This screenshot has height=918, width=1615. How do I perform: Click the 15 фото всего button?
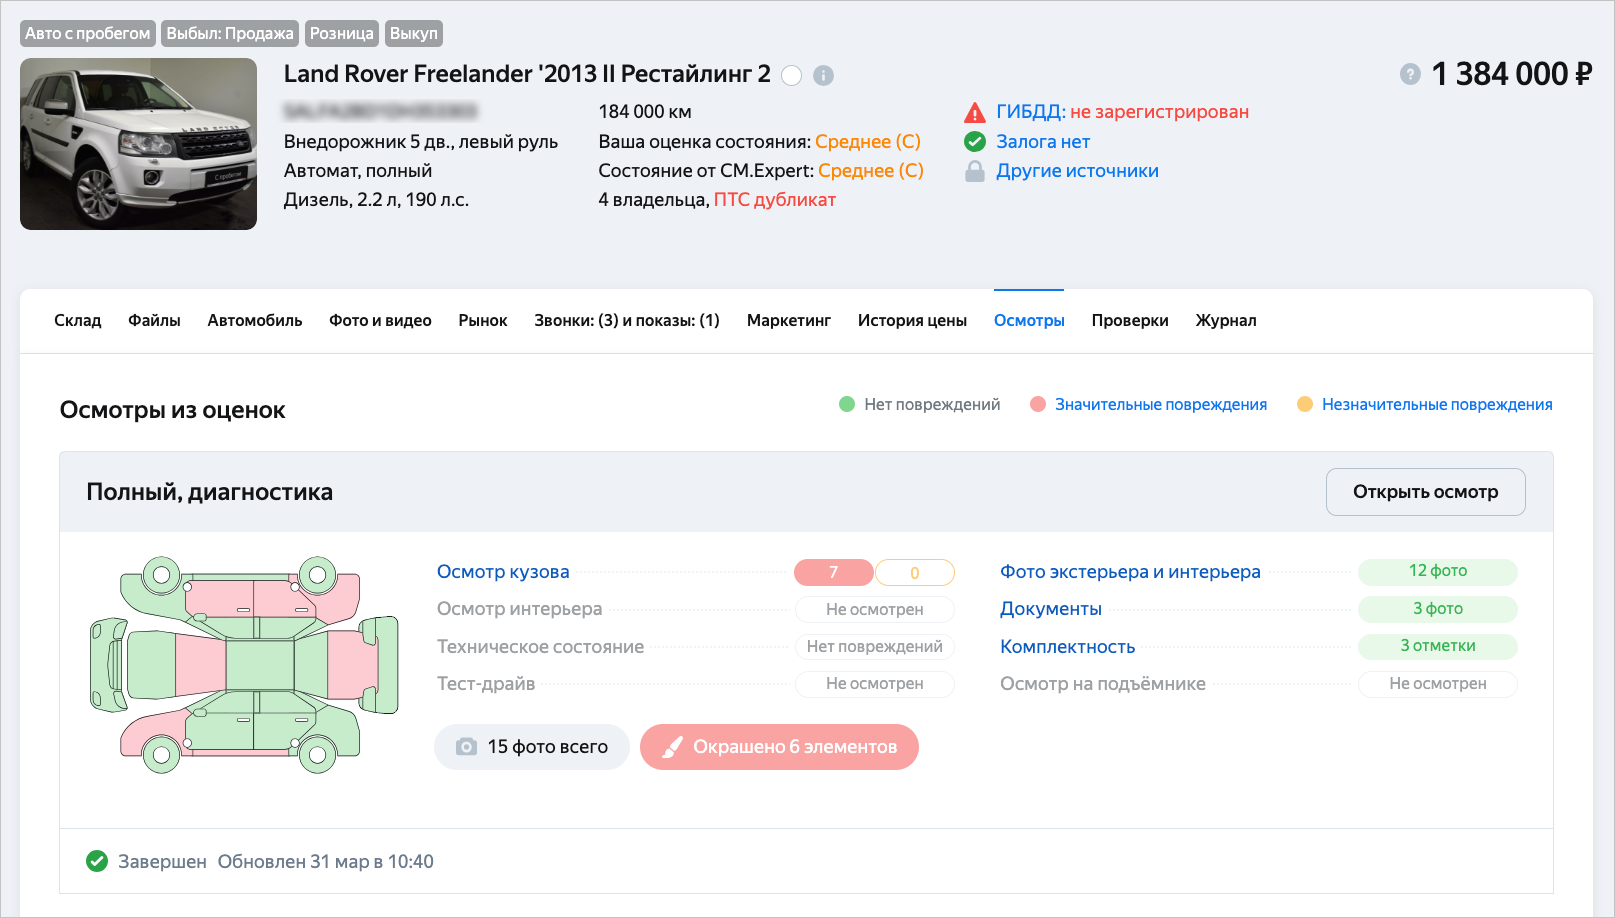(532, 747)
